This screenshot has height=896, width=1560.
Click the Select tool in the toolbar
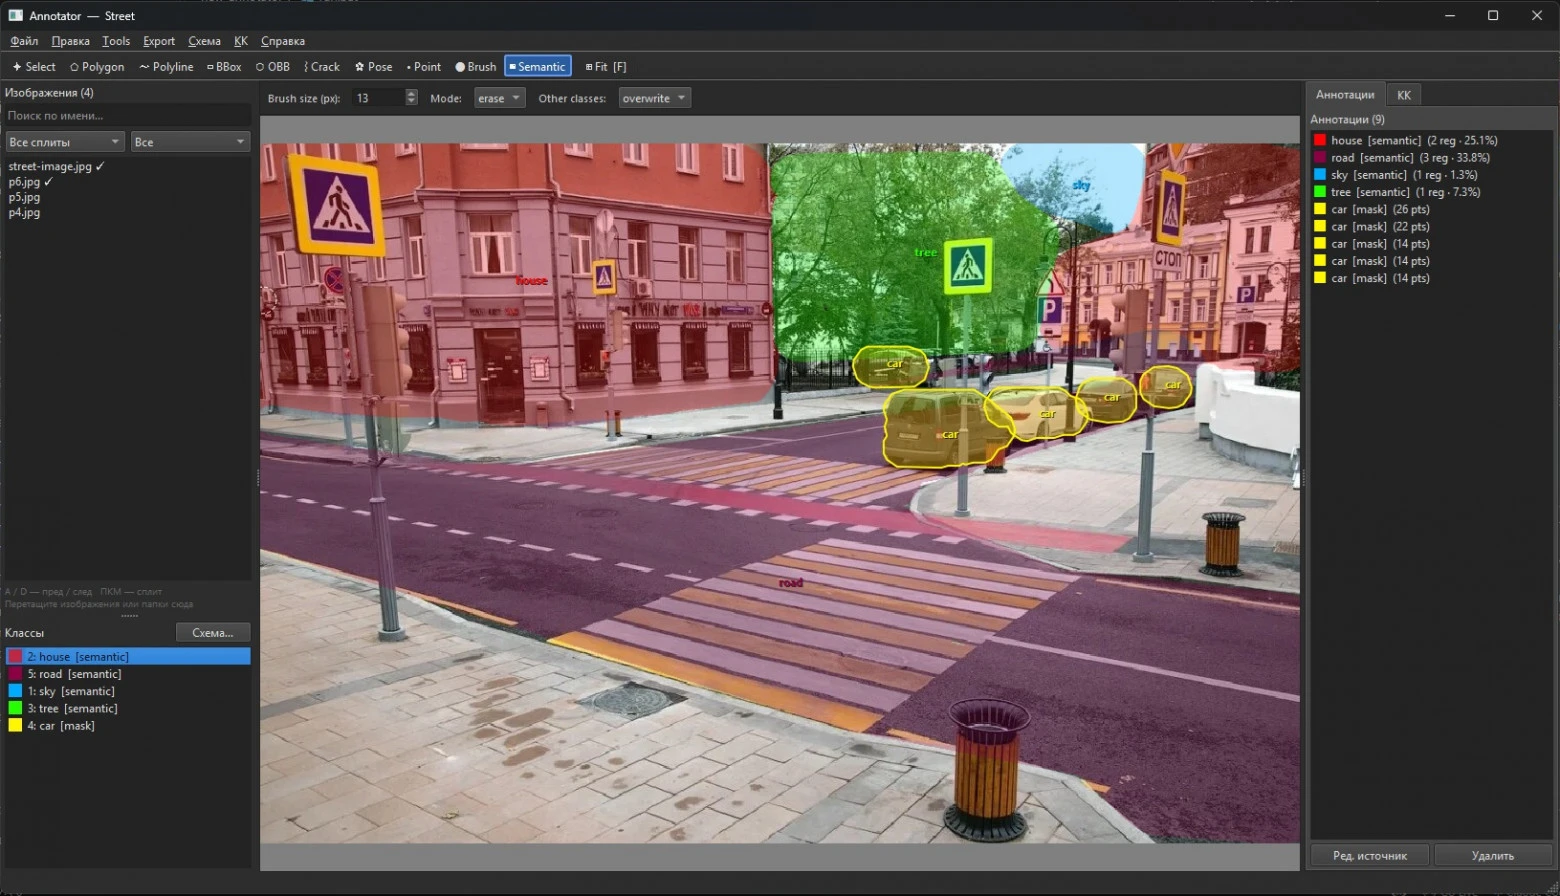click(x=34, y=67)
